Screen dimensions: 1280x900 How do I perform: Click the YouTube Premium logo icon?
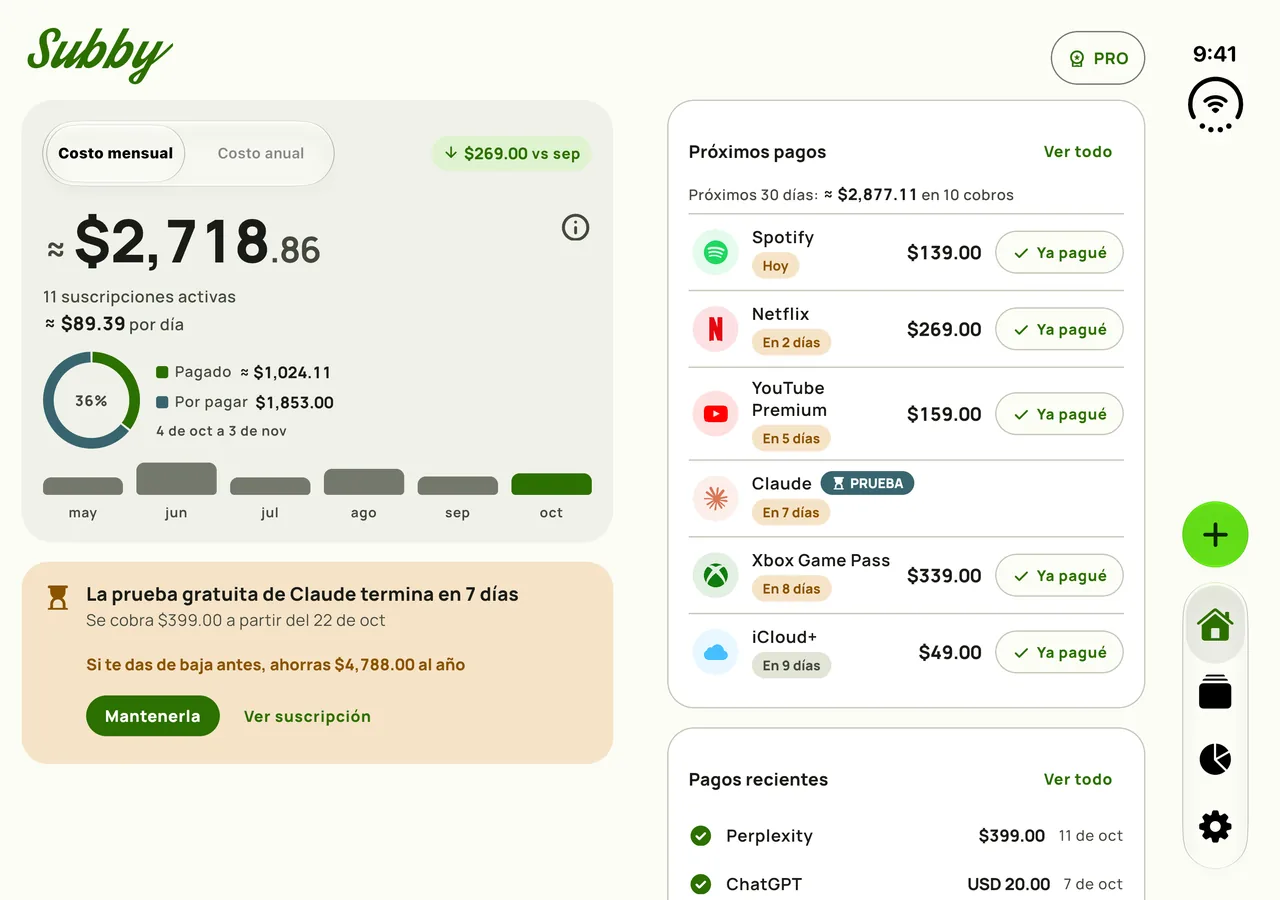[715, 413]
